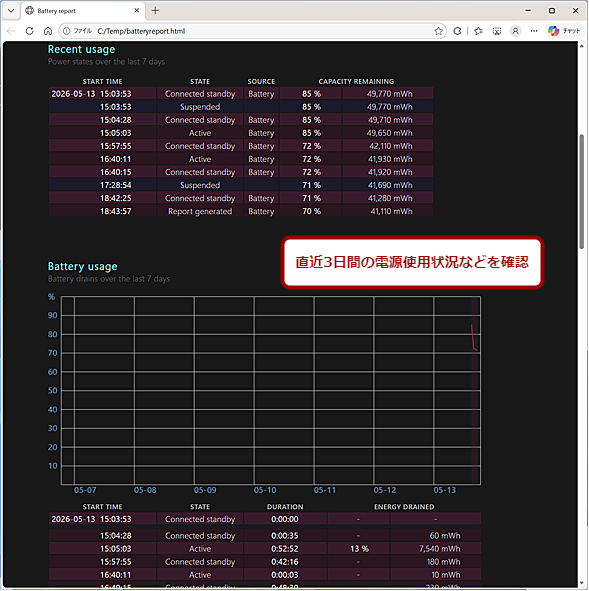
Task: Click the Battery usage heading
Action: pos(83,266)
